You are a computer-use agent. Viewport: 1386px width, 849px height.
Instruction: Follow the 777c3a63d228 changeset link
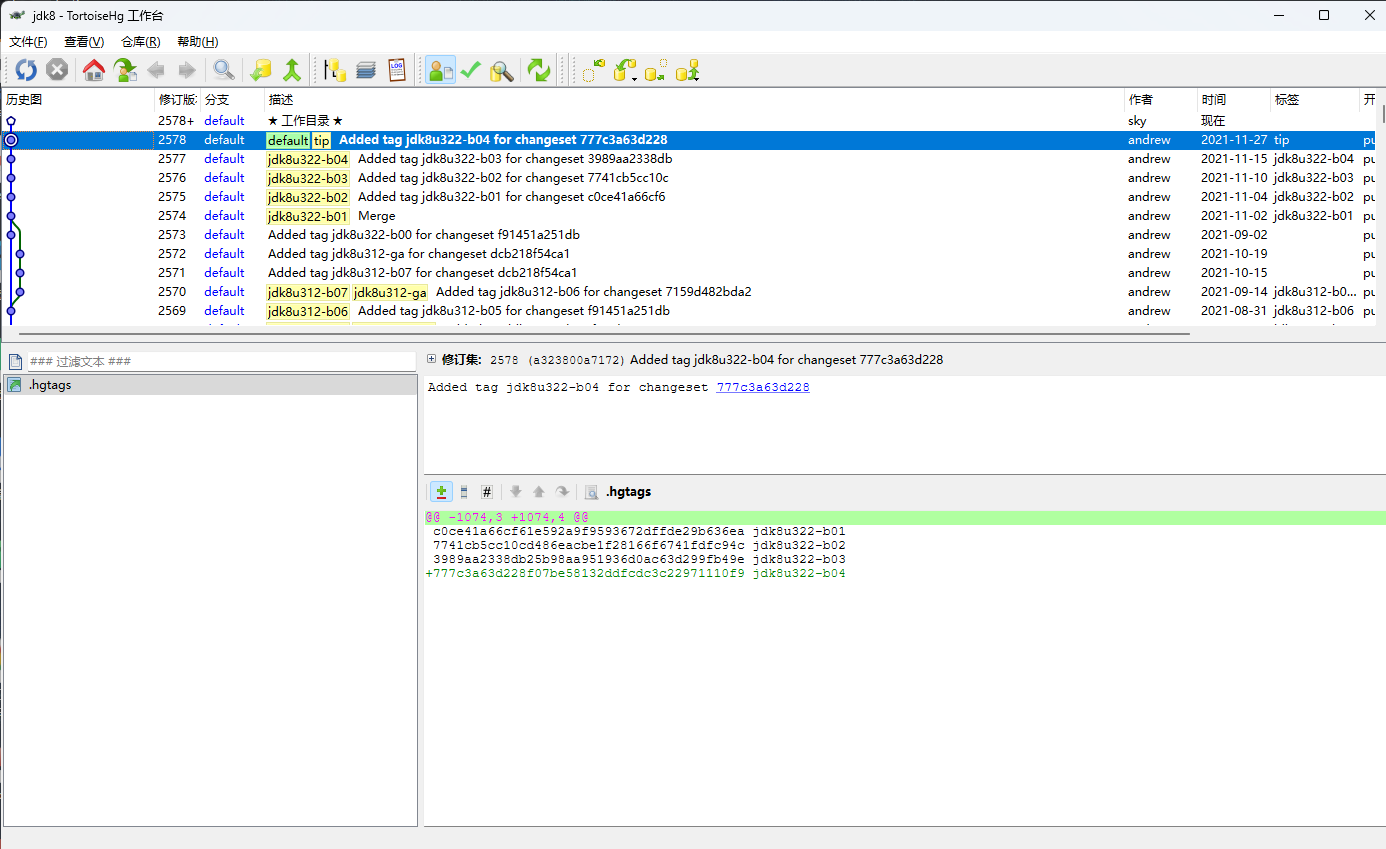(x=762, y=387)
